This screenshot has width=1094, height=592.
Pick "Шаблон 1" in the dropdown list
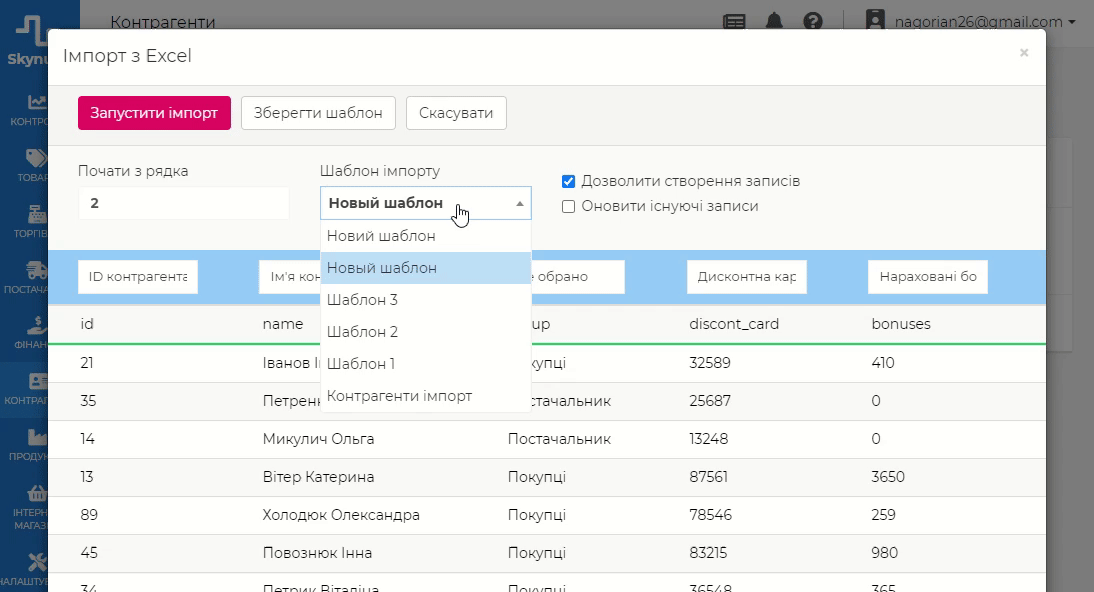tap(361, 364)
